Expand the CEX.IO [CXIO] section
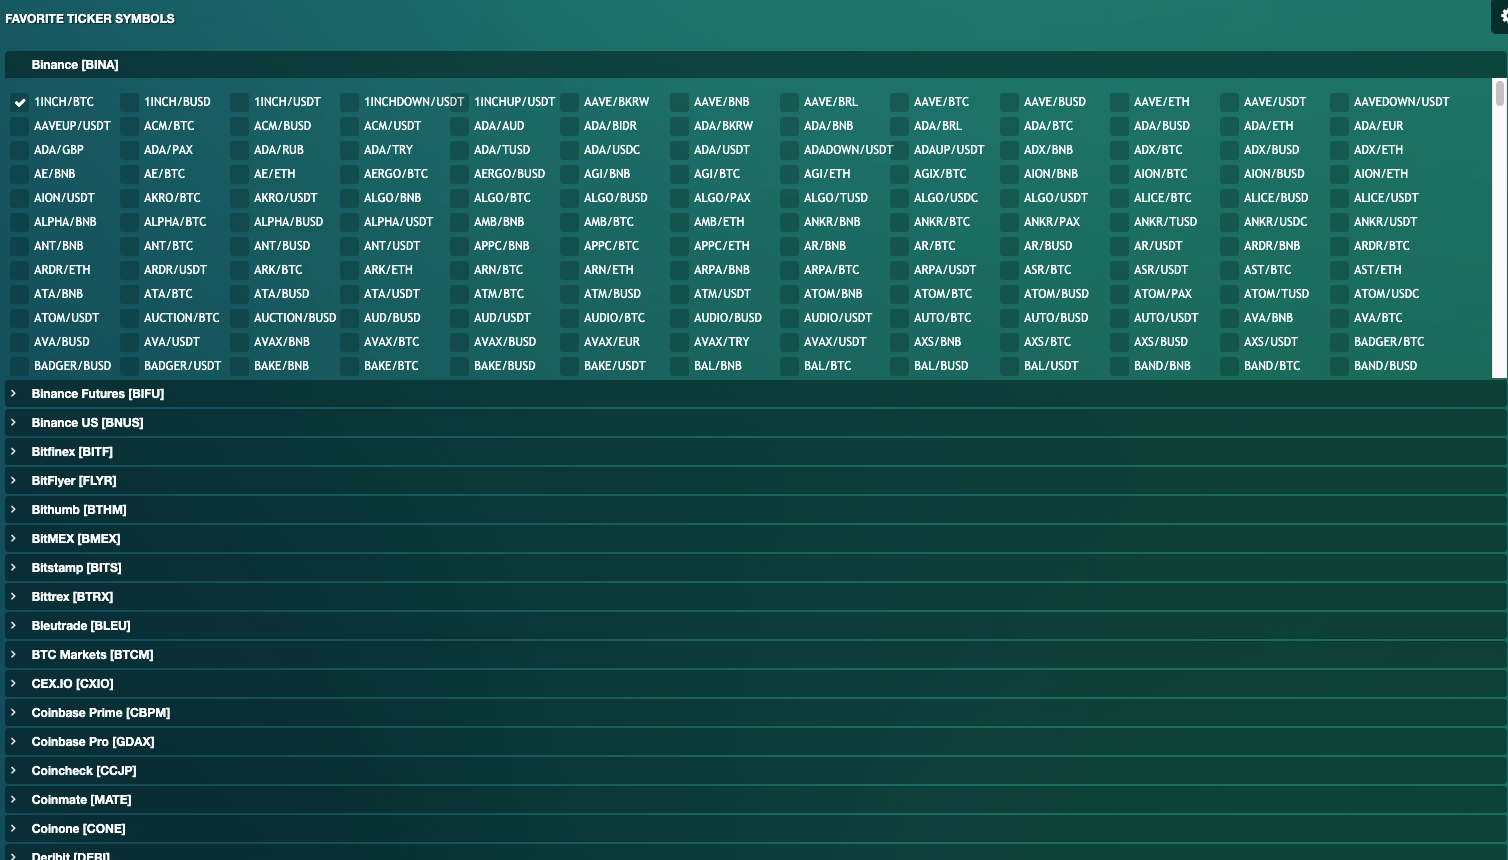1508x860 pixels. [x=755, y=684]
